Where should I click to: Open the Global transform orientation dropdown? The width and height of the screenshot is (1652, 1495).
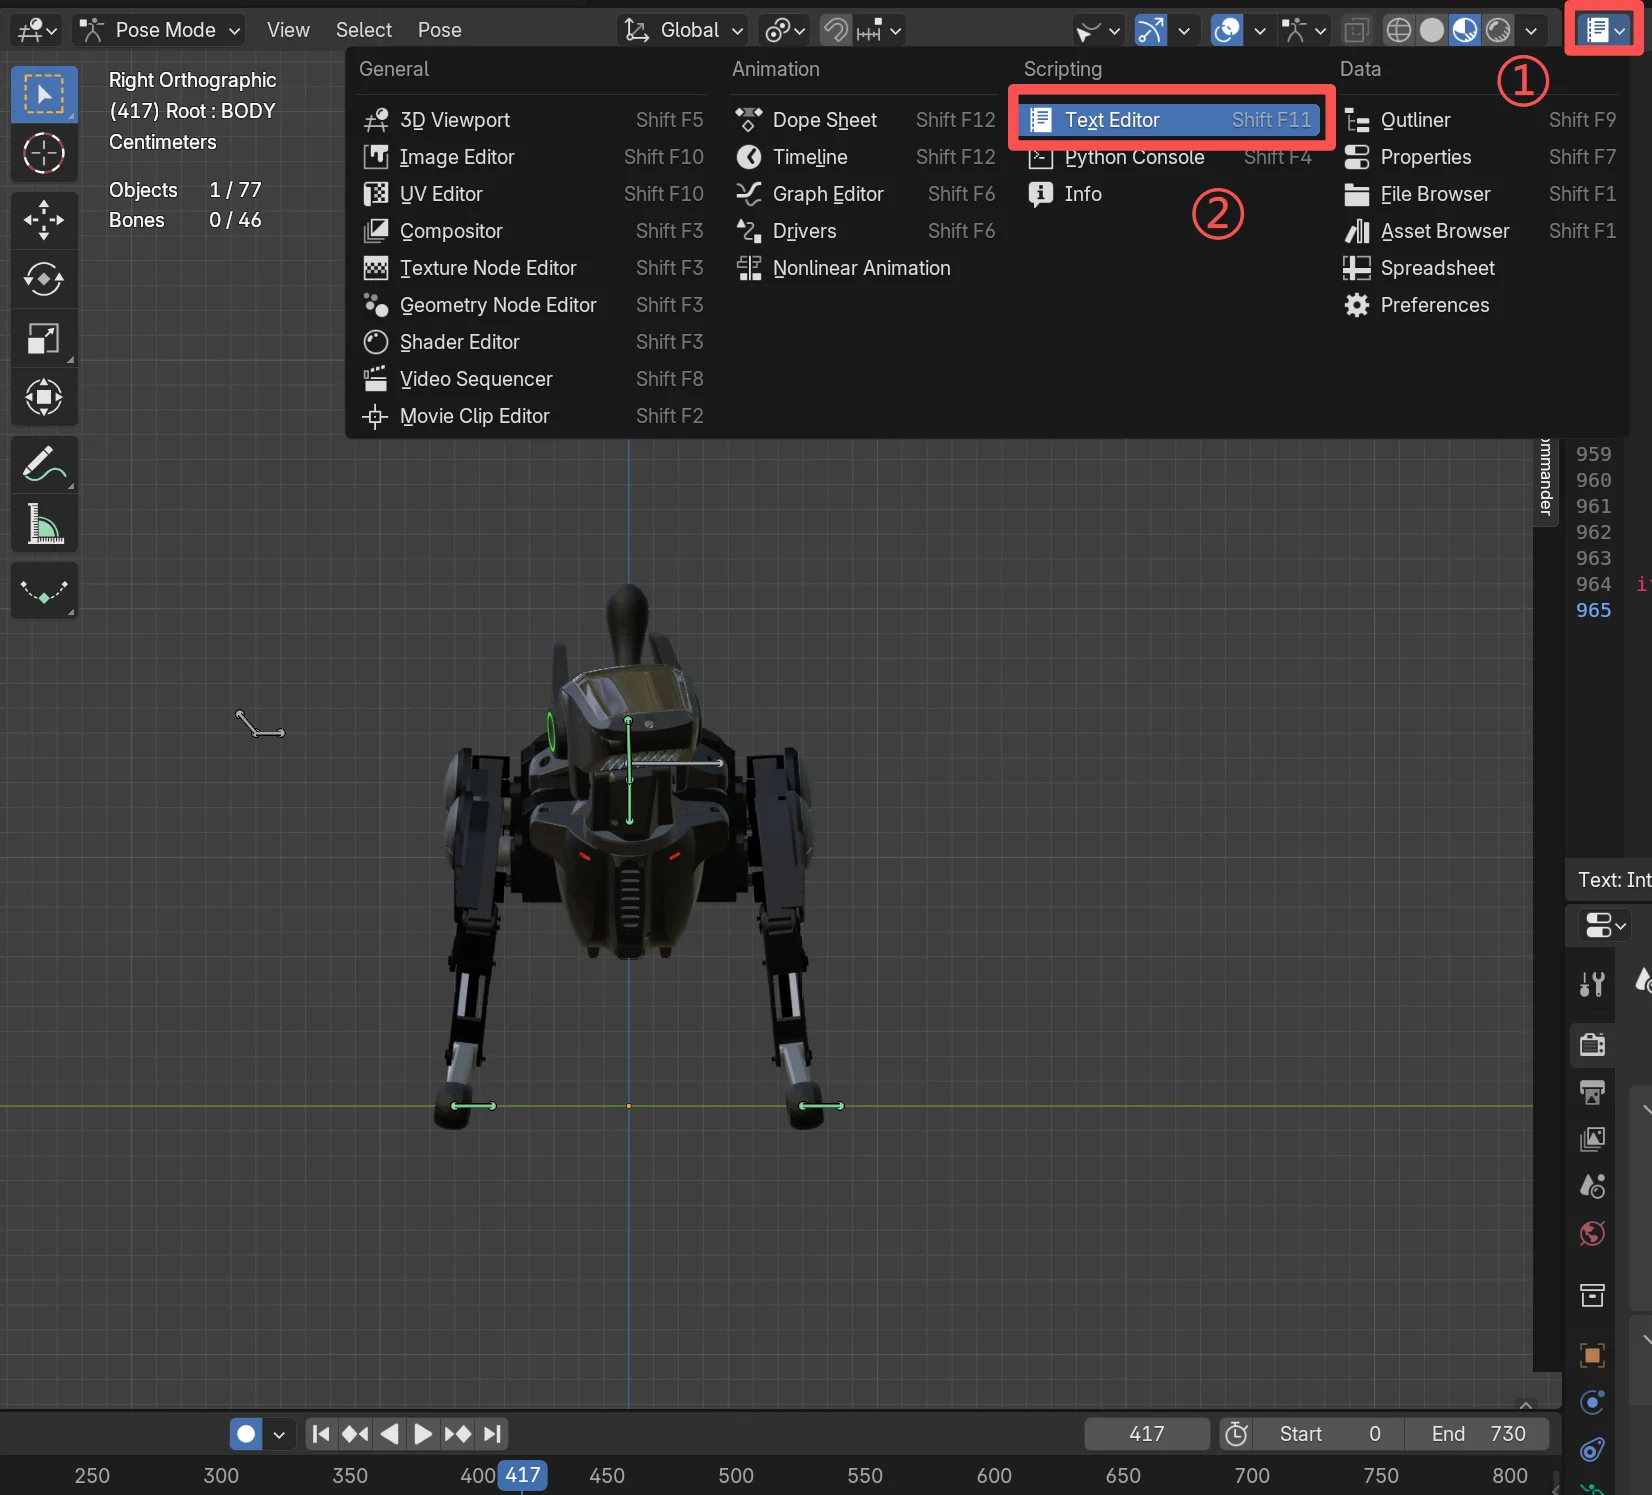[684, 30]
